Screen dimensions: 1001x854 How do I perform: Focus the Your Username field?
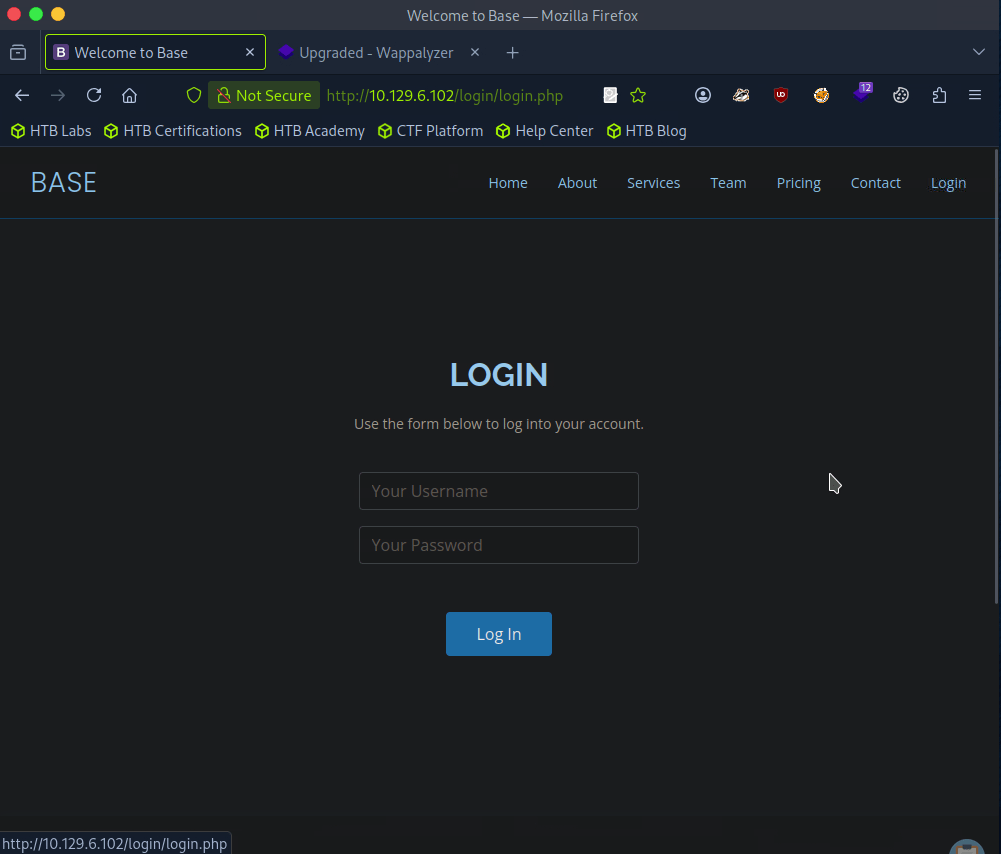498,491
